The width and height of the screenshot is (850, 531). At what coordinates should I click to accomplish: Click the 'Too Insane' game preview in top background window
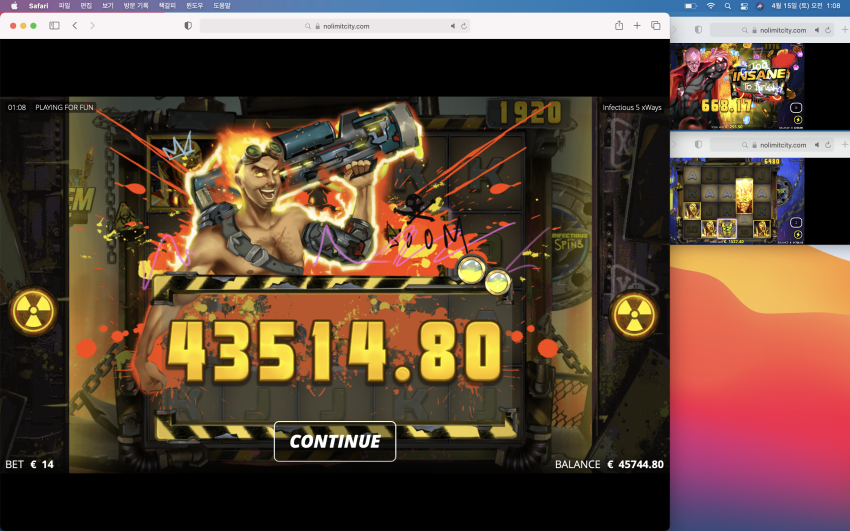[x=737, y=86]
